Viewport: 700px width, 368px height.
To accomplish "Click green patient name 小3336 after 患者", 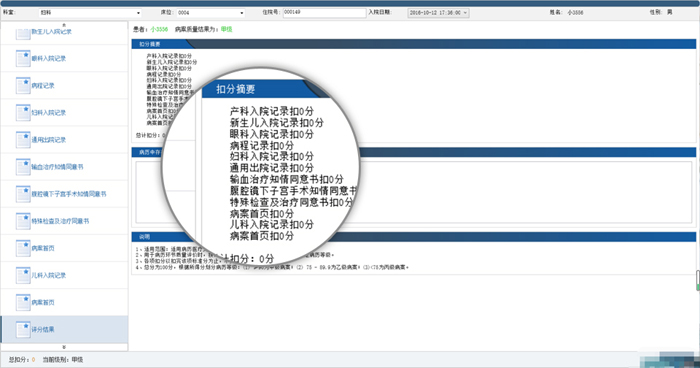I will (159, 29).
